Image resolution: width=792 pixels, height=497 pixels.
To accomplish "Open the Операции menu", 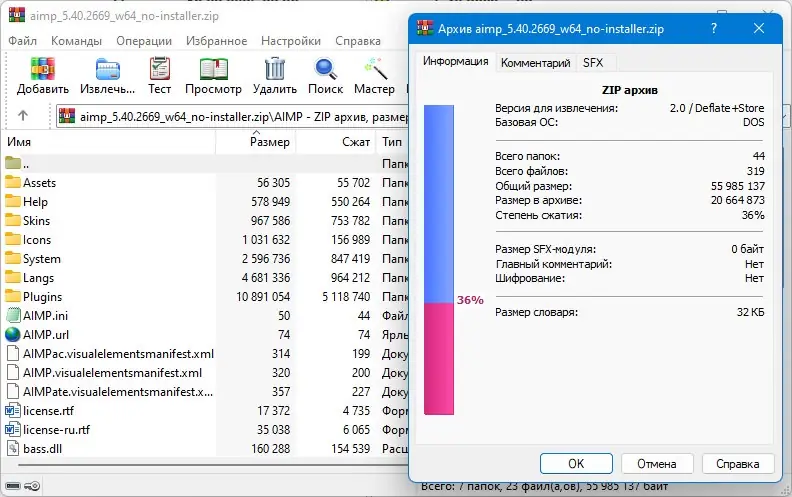I will pyautogui.click(x=144, y=41).
